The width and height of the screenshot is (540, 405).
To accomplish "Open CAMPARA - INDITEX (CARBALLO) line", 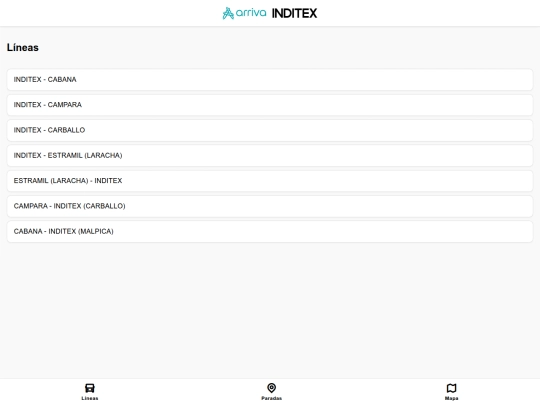I will [270, 206].
